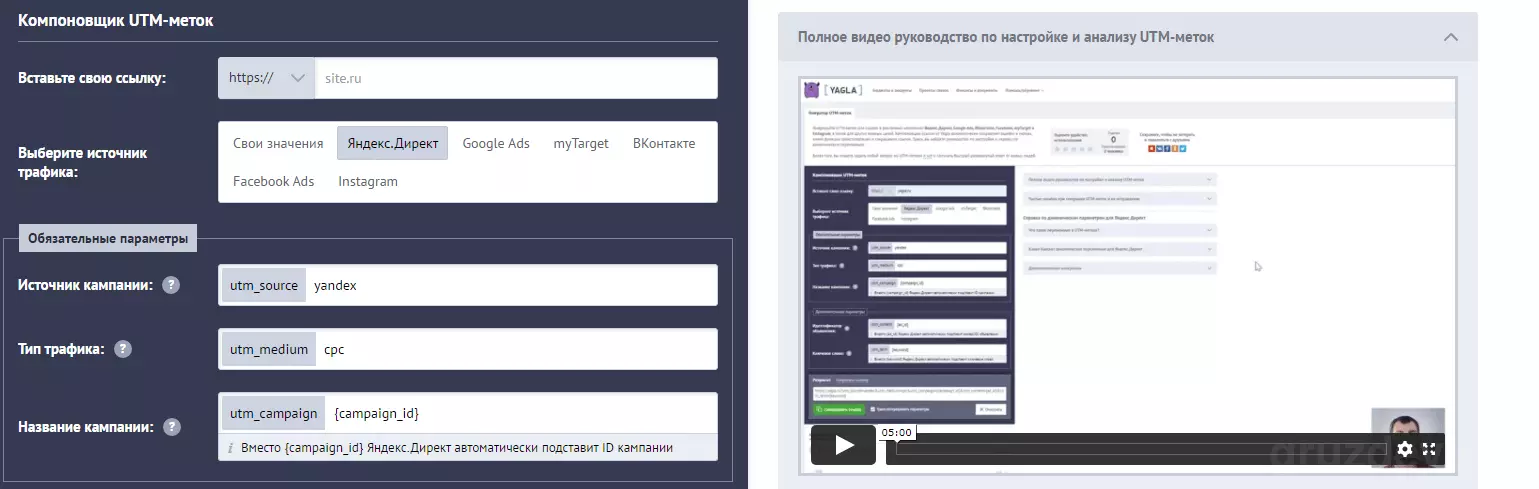This screenshot has width=1539, height=489.
Task: Pick ВКонтакте as traffic source
Action: 664,143
